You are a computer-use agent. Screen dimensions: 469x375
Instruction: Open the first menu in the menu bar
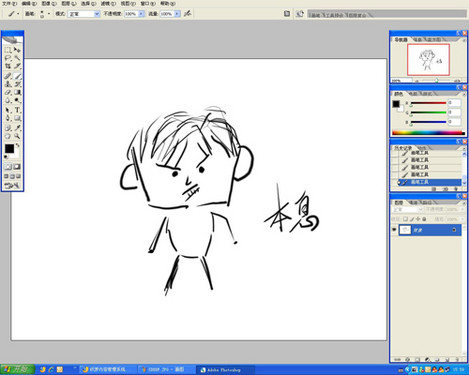tap(9, 3)
